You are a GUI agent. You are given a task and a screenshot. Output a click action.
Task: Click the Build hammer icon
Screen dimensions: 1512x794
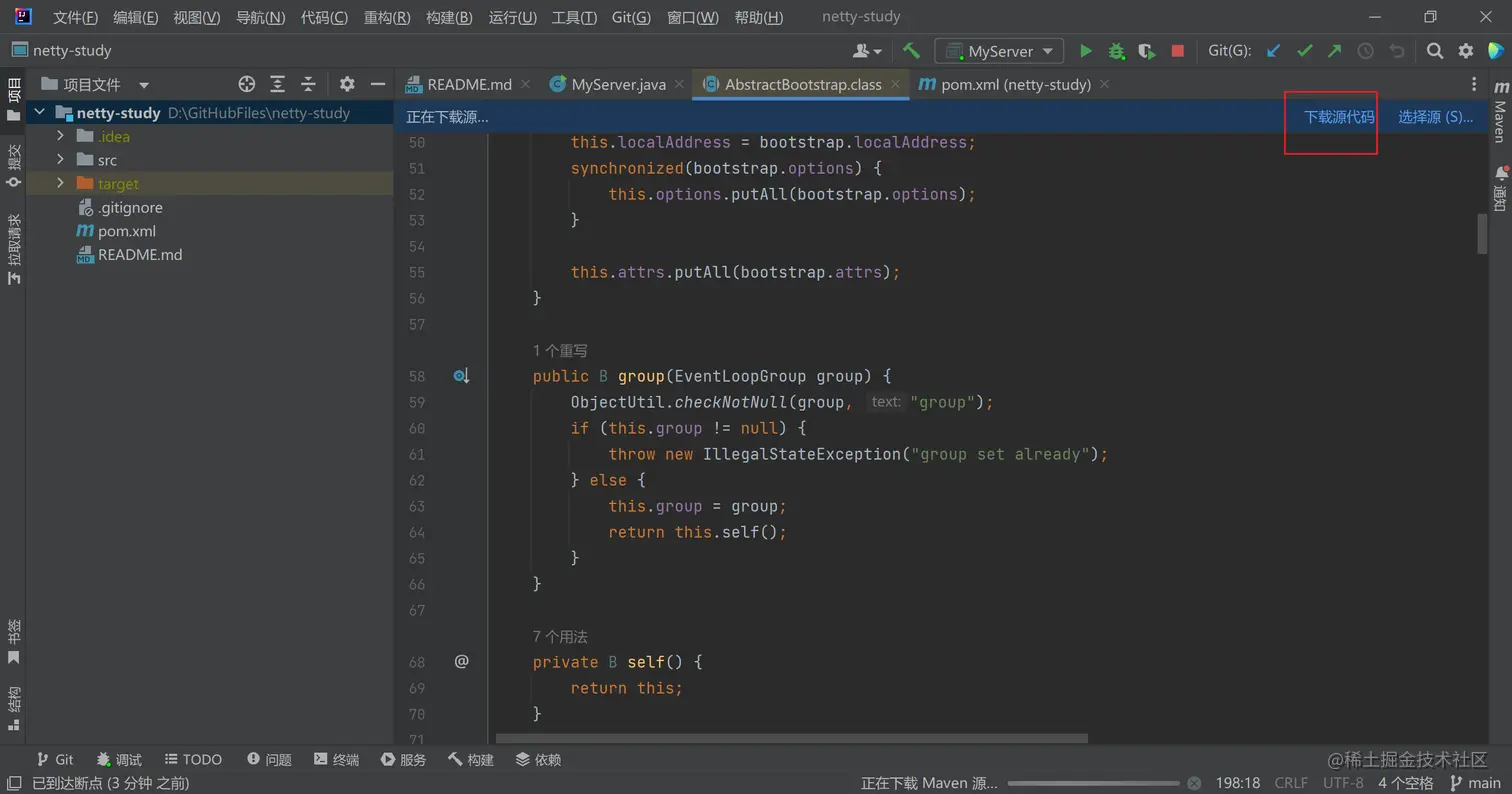coord(911,51)
